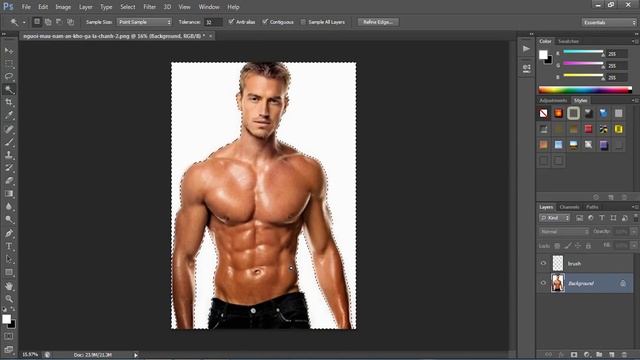Screen dimensions: 640x360
Task: Enable Sample All Layers checkbox
Action: pyautogui.click(x=303, y=22)
